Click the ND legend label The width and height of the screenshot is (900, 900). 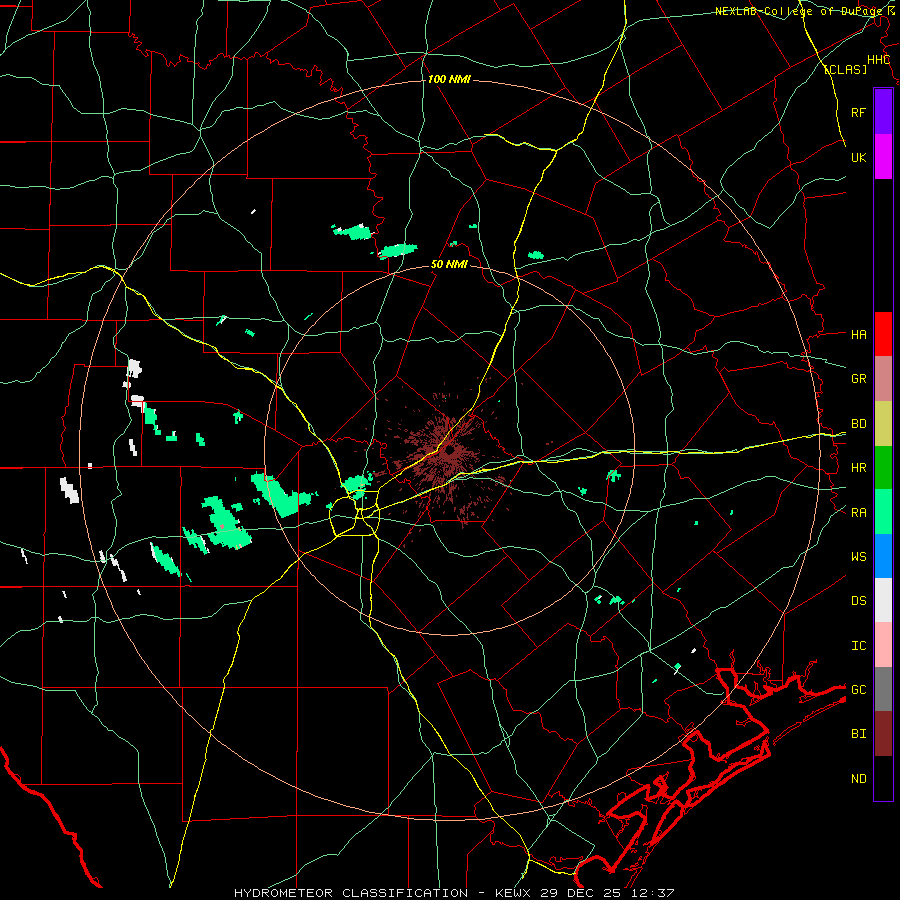(x=858, y=778)
